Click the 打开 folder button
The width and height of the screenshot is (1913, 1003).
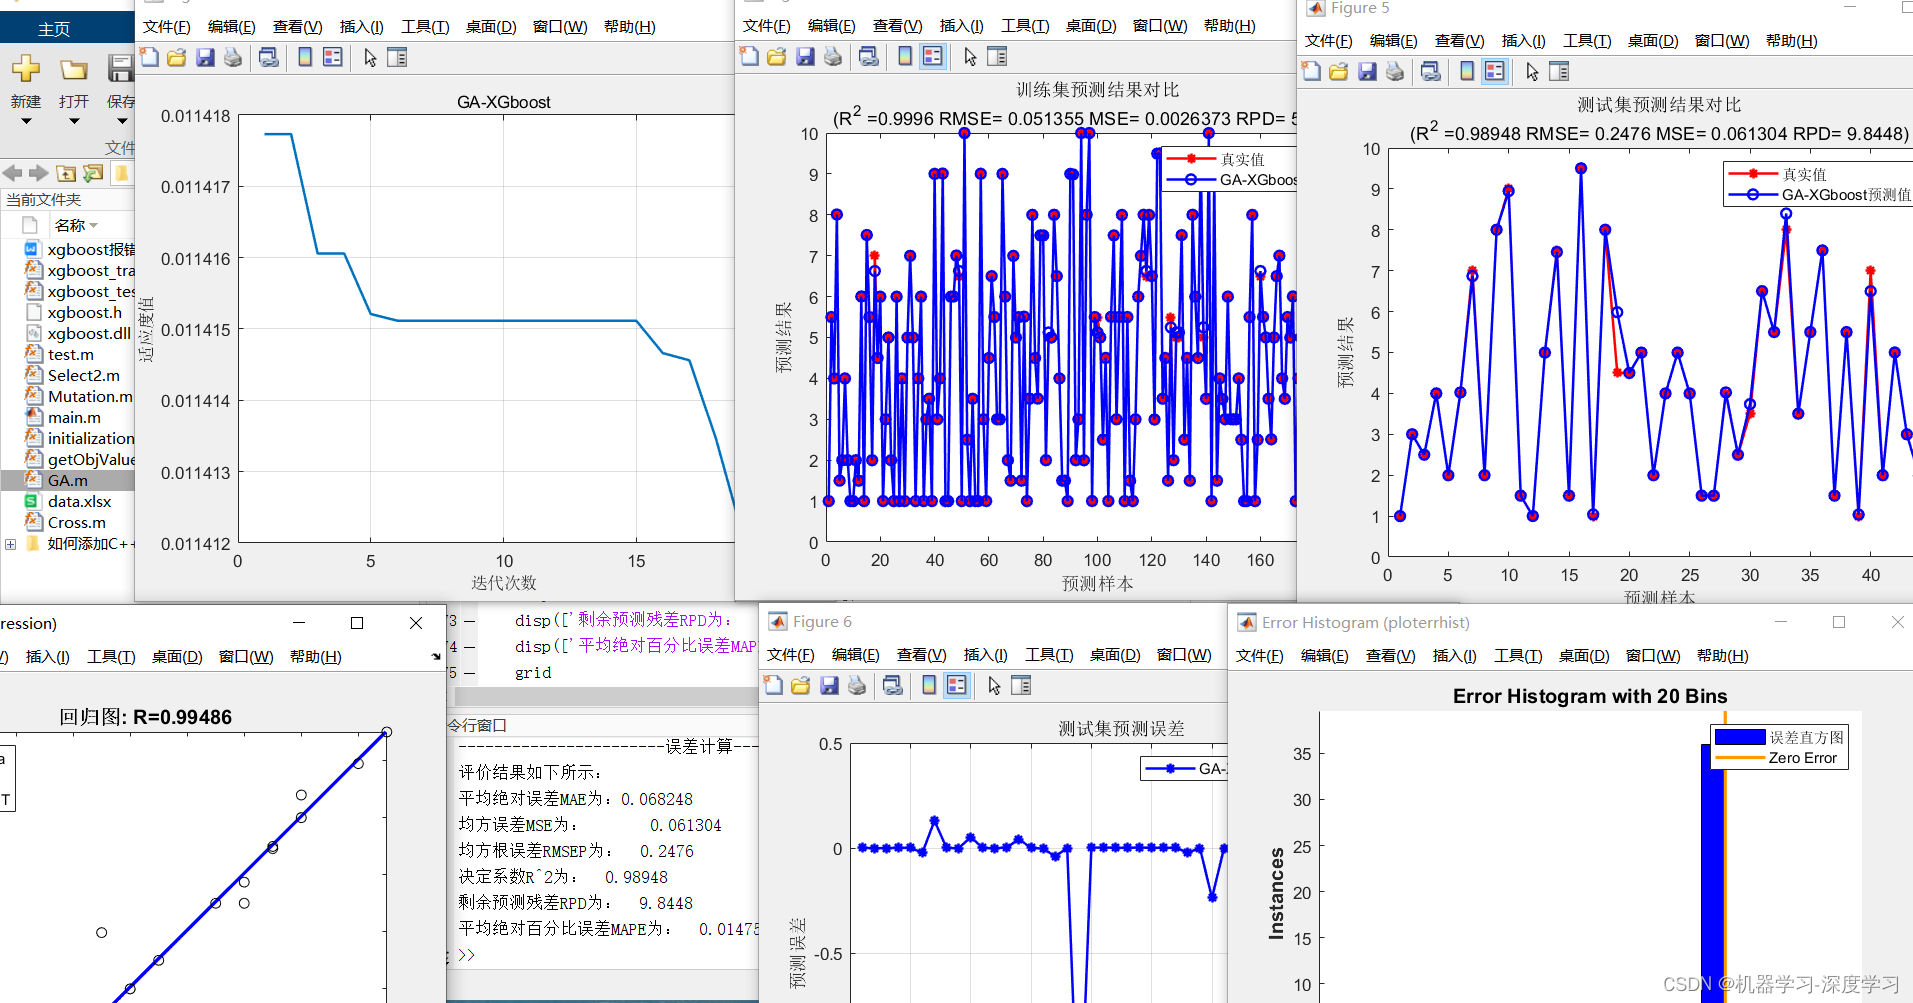[x=73, y=69]
